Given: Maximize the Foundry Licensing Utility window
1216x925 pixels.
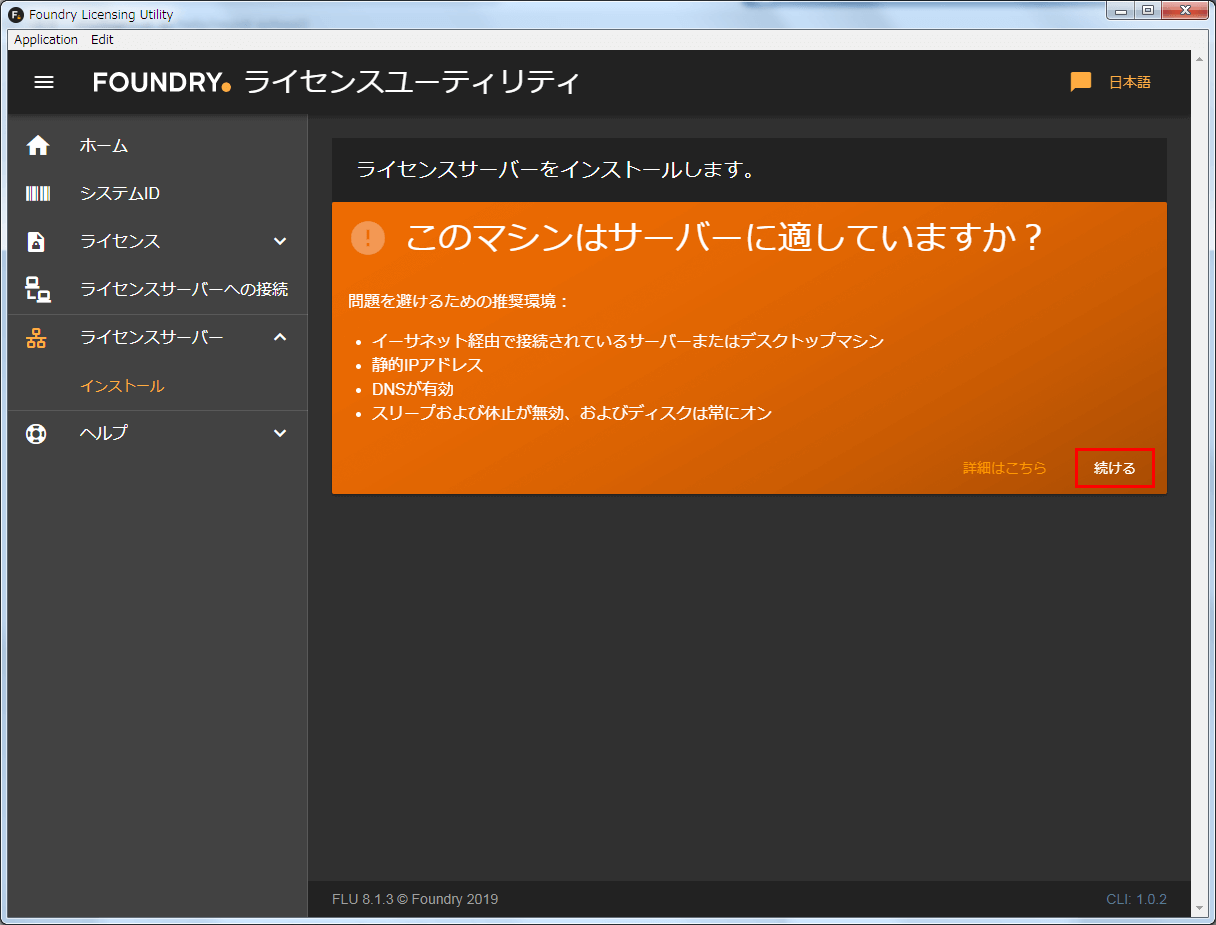Looking at the screenshot, I should click(x=1147, y=11).
